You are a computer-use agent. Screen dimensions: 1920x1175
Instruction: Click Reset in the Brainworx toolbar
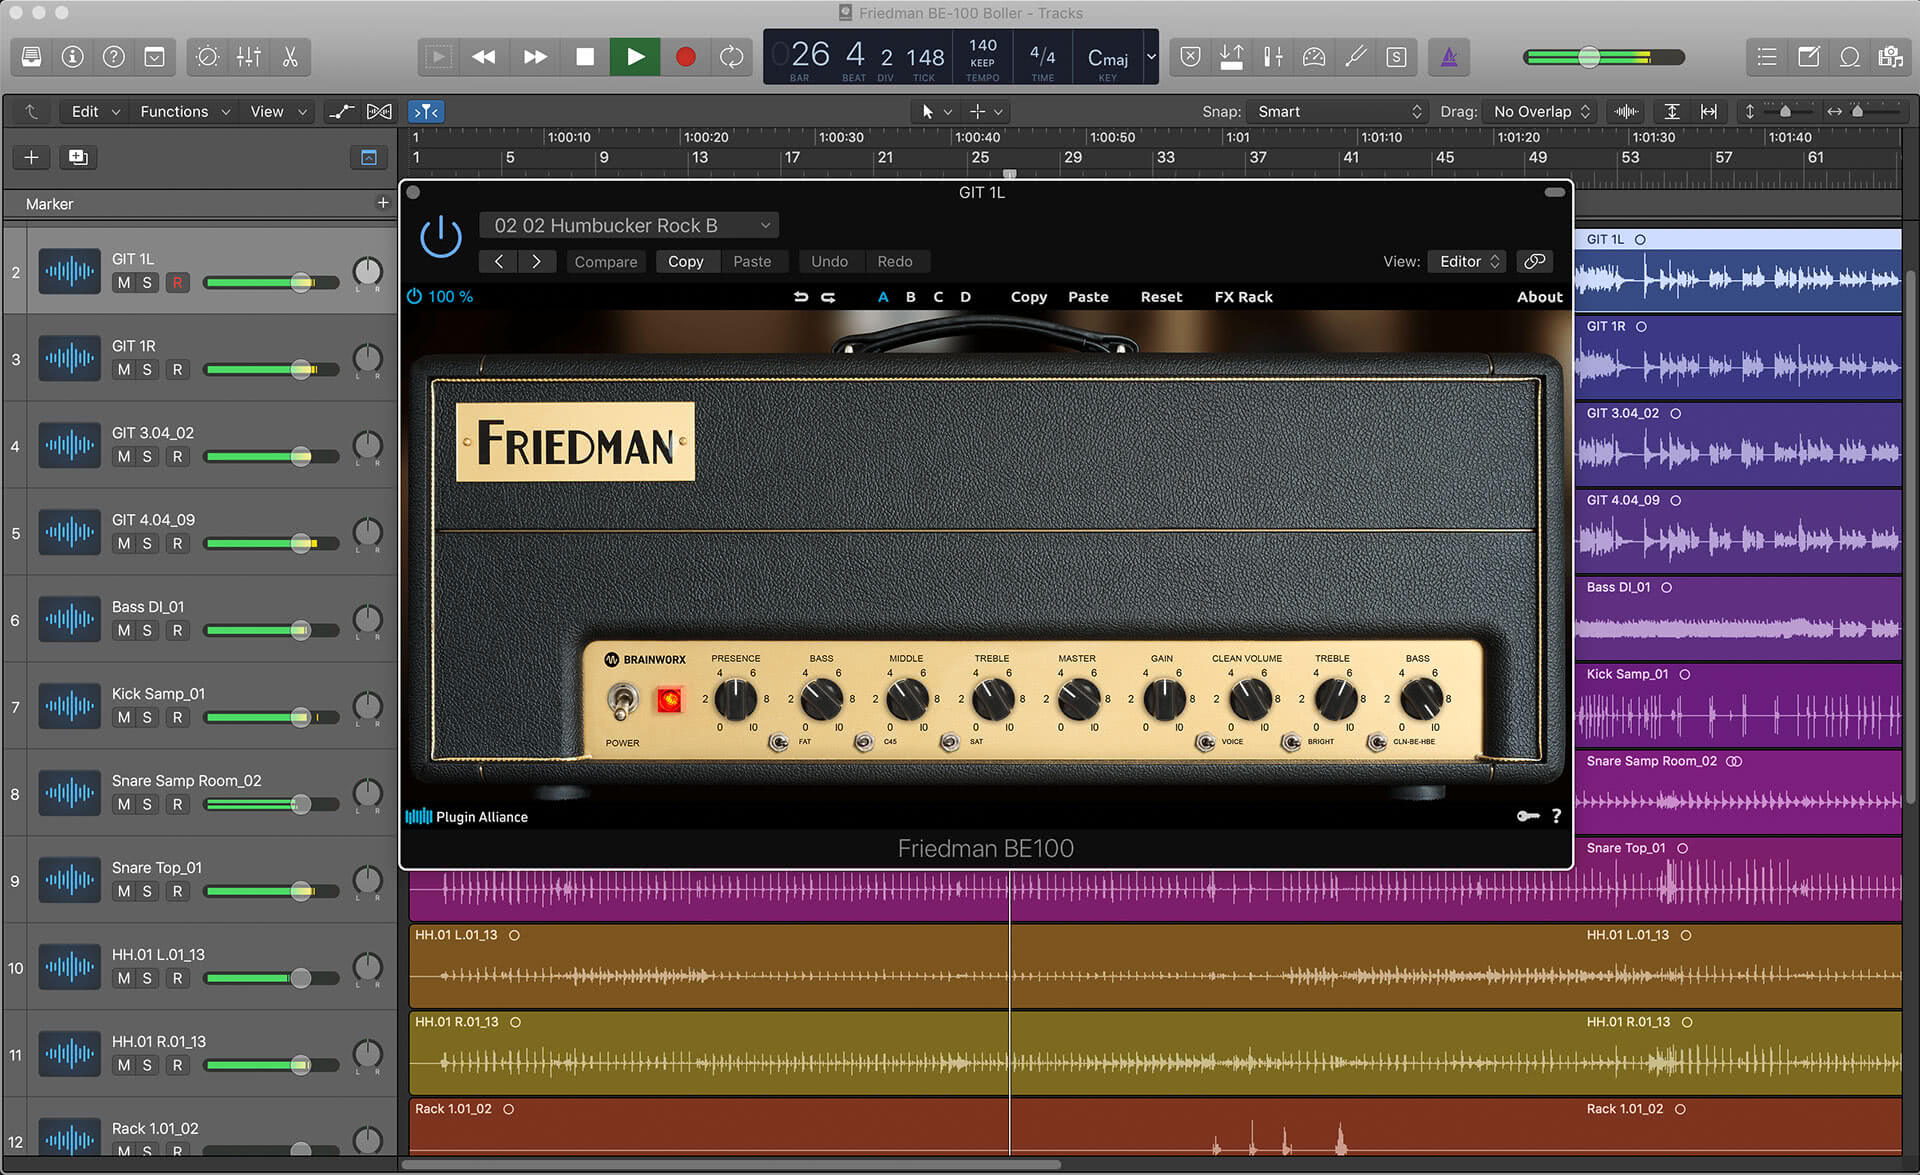pyautogui.click(x=1161, y=297)
